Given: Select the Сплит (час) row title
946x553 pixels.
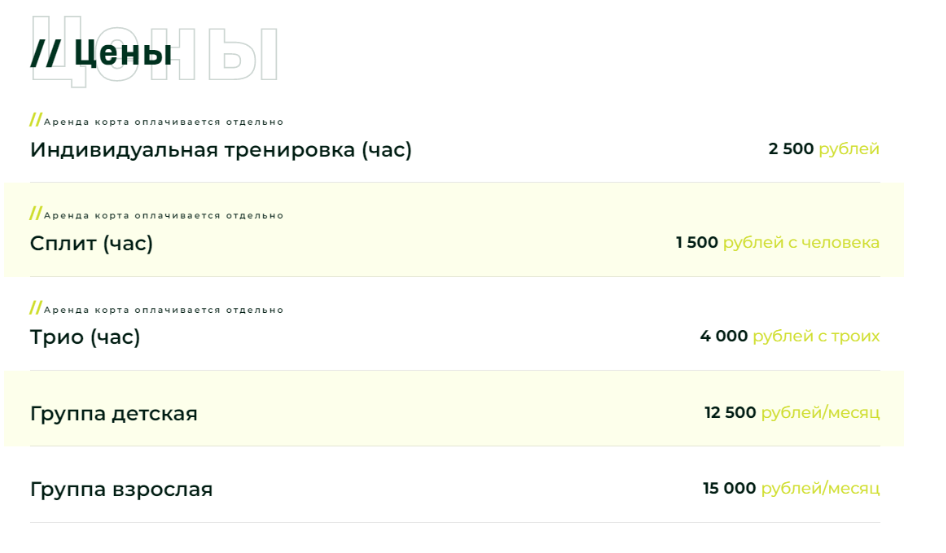Looking at the screenshot, I should pos(92,243).
